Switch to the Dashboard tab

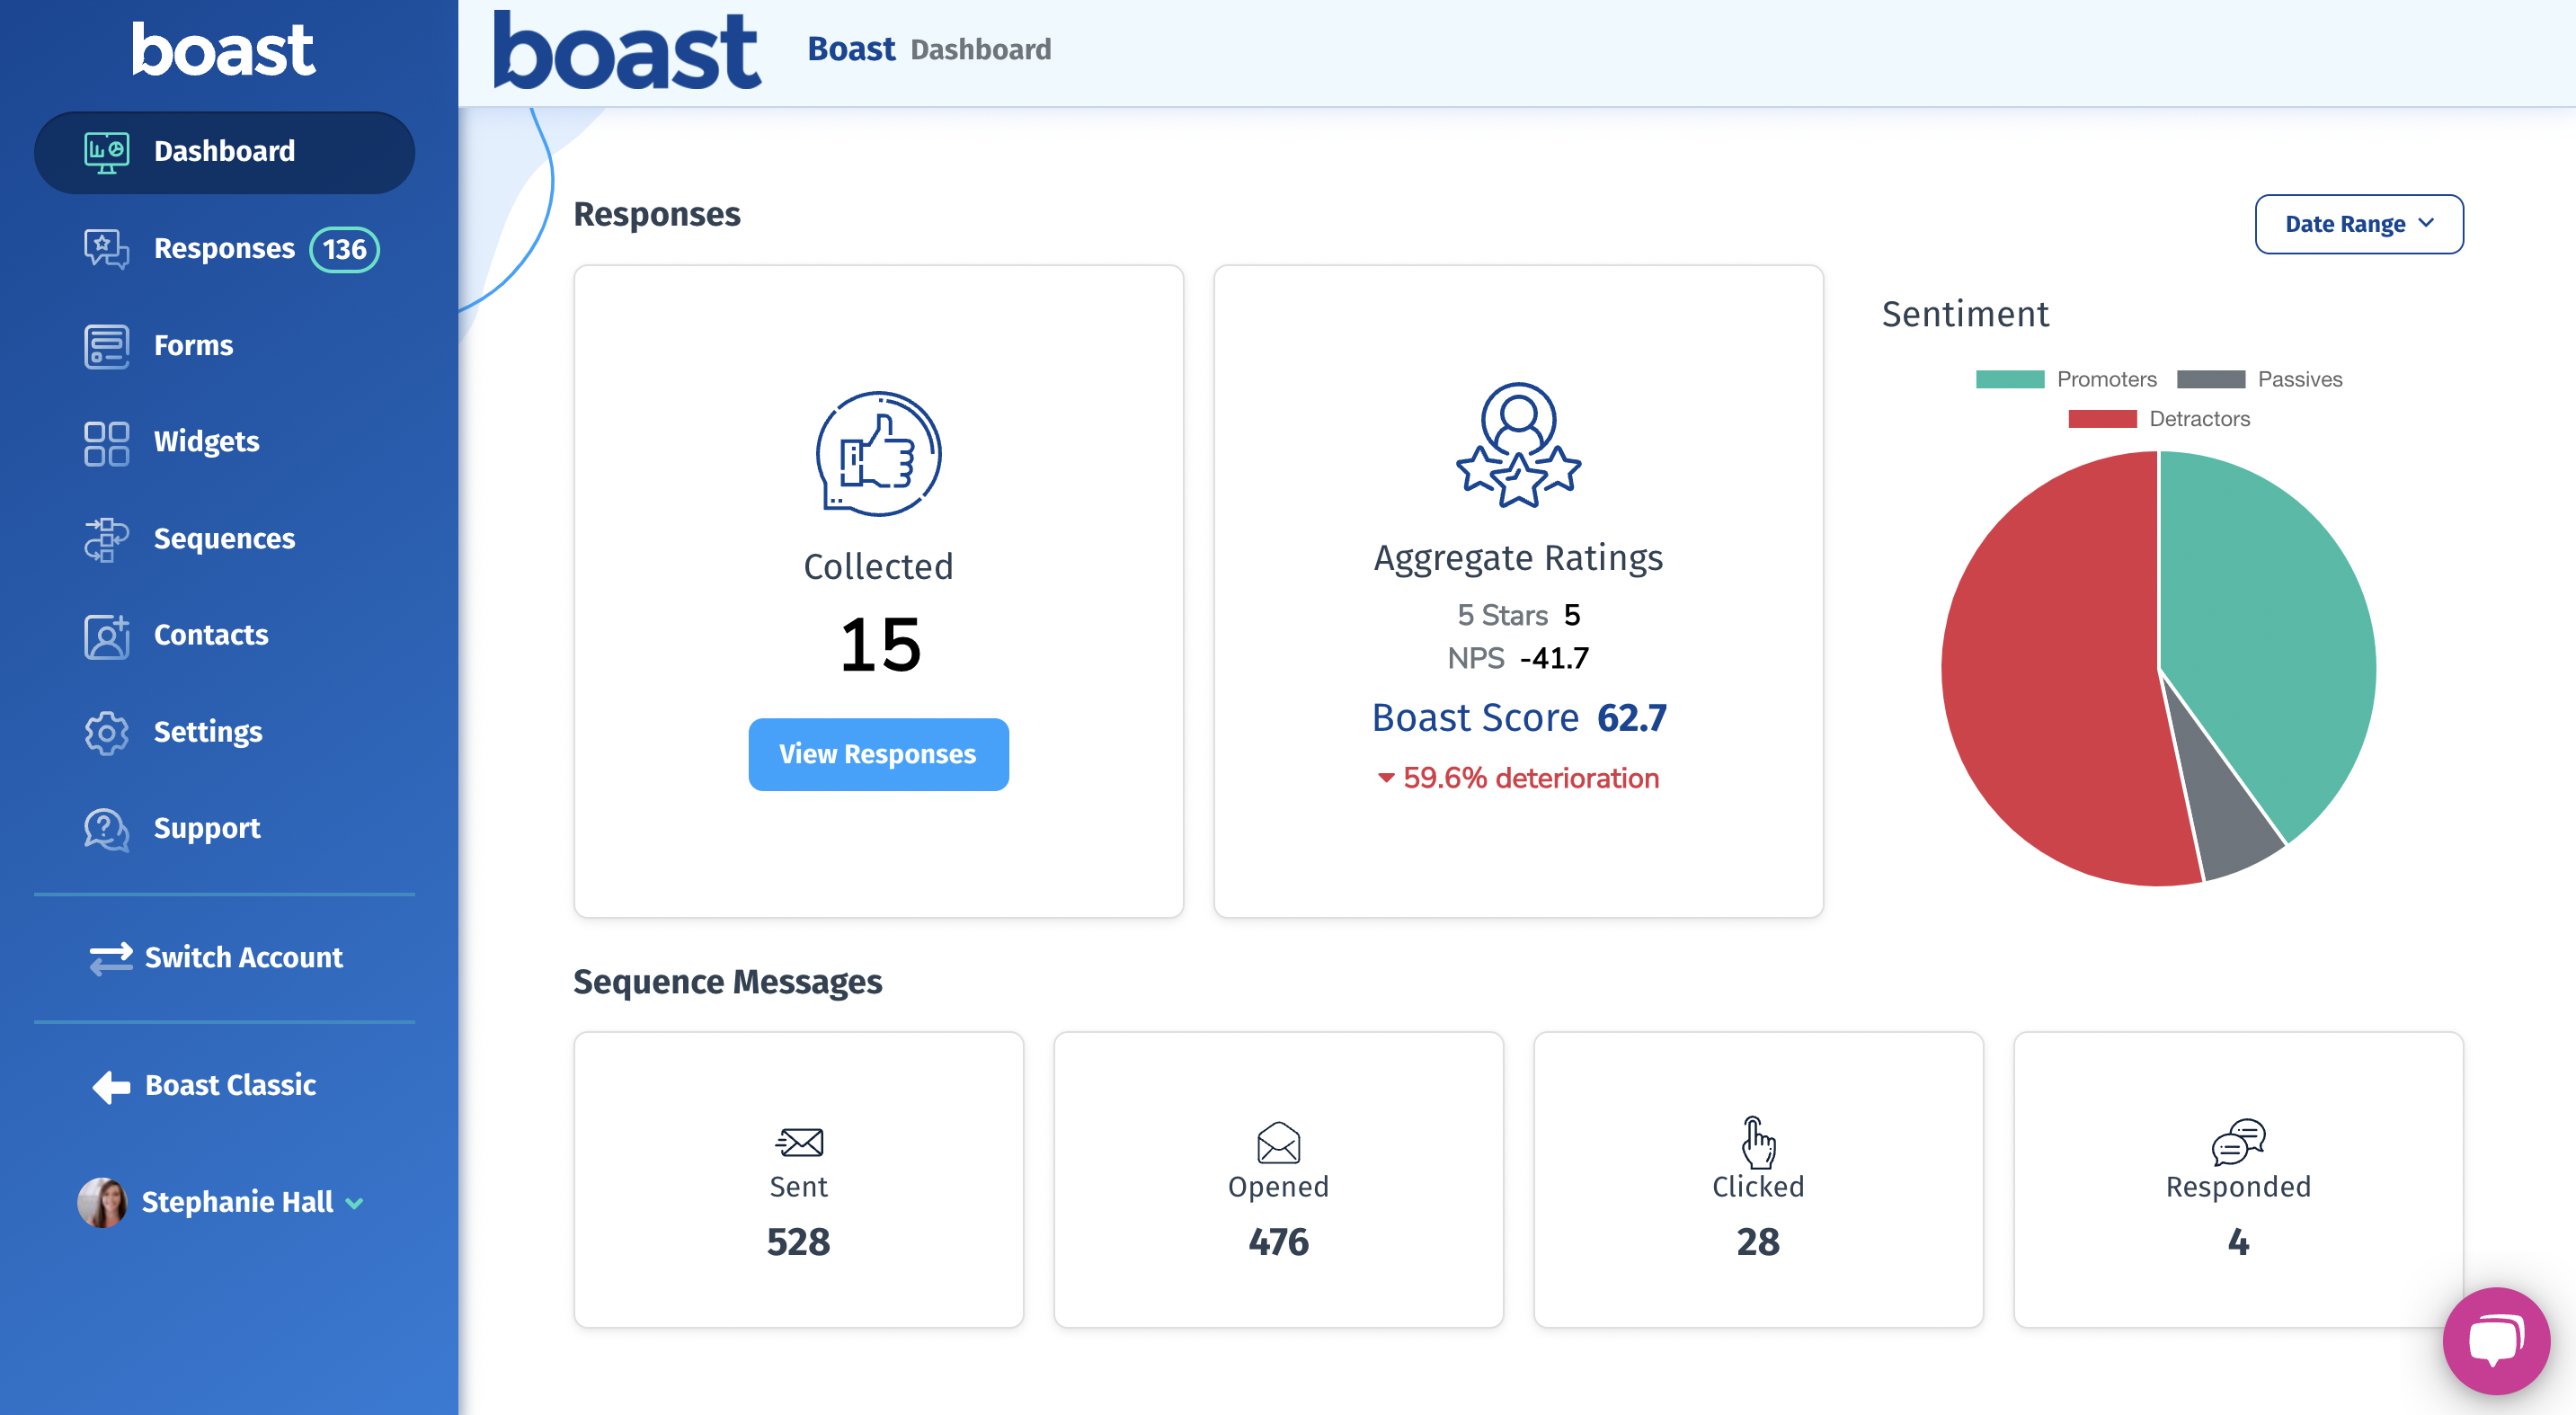pyautogui.click(x=224, y=151)
